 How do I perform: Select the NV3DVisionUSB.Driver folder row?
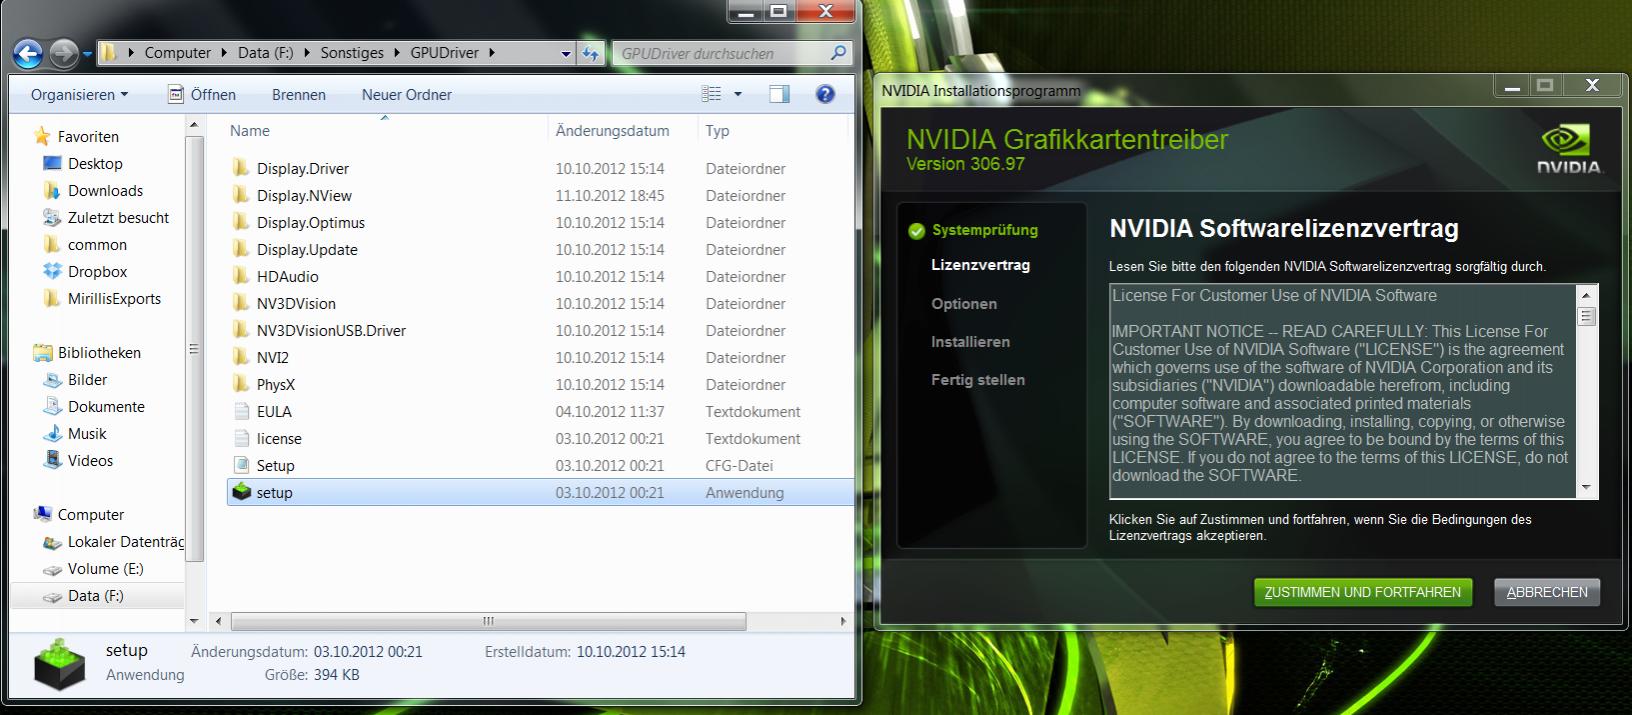540,330
